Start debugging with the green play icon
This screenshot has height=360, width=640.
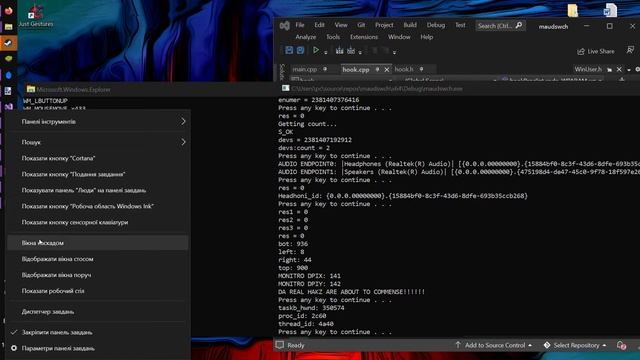[316, 50]
